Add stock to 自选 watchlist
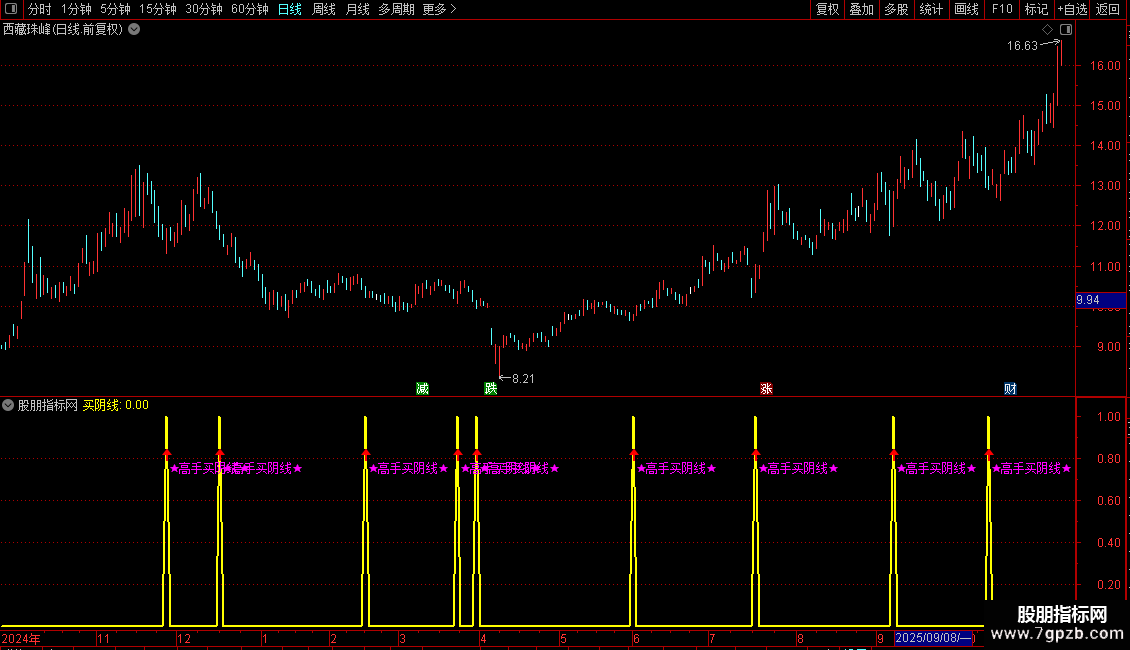The height and width of the screenshot is (650, 1130). (x=1072, y=9)
